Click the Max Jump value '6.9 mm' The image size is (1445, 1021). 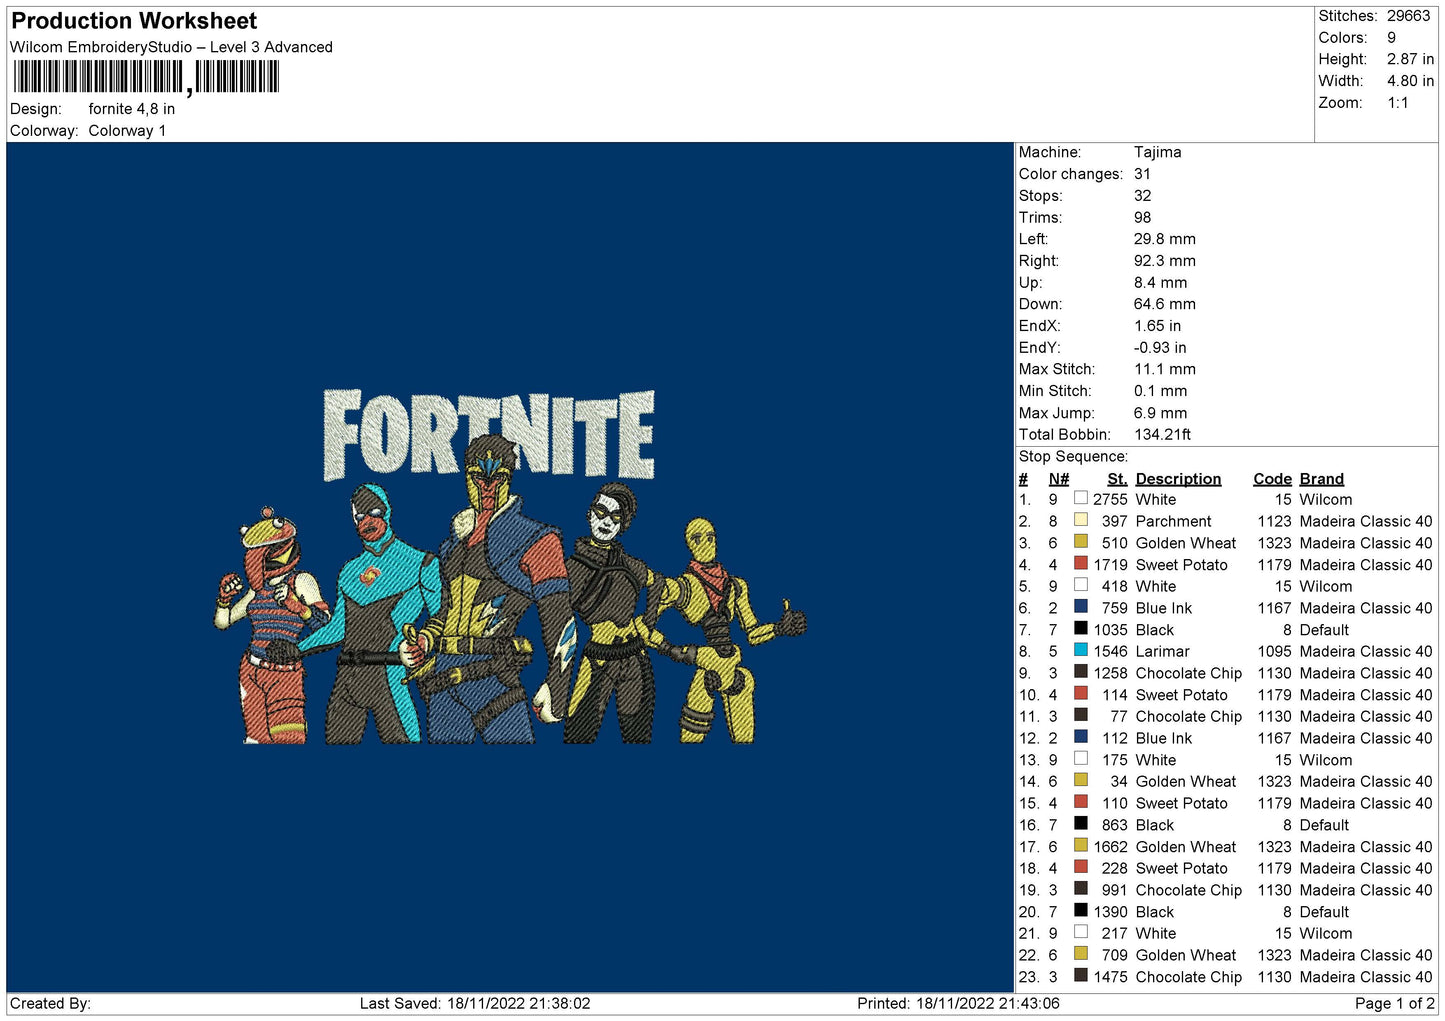pyautogui.click(x=1161, y=413)
